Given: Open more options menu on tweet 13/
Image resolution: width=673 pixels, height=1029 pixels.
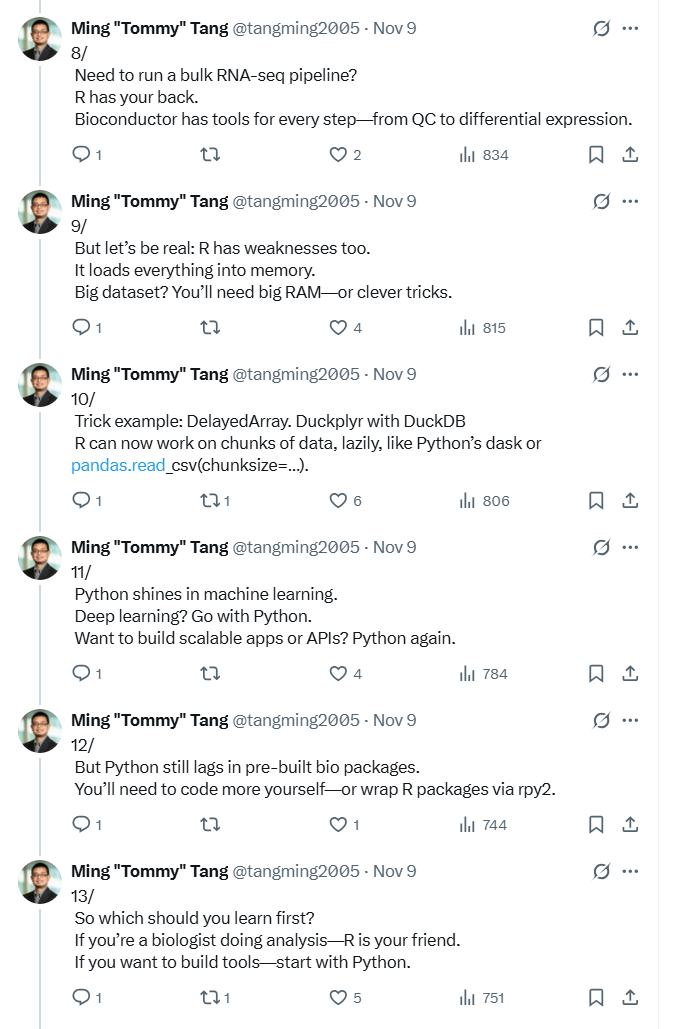Looking at the screenshot, I should tap(630, 871).
